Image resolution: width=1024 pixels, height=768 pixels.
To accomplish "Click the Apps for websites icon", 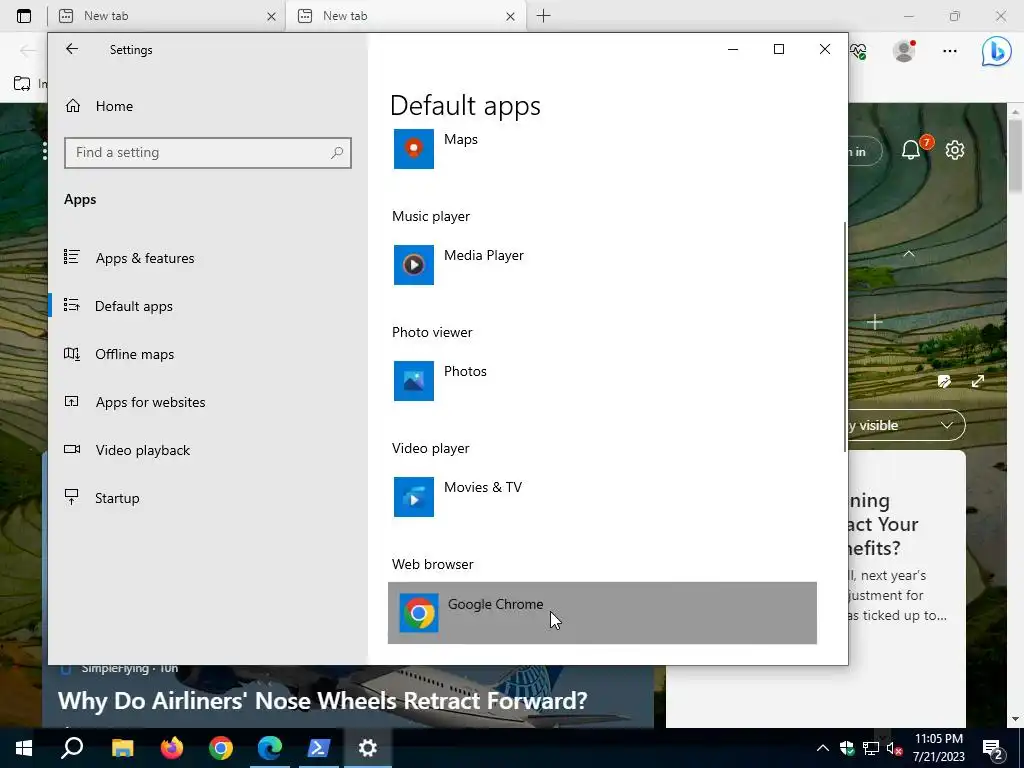I will click(72, 401).
